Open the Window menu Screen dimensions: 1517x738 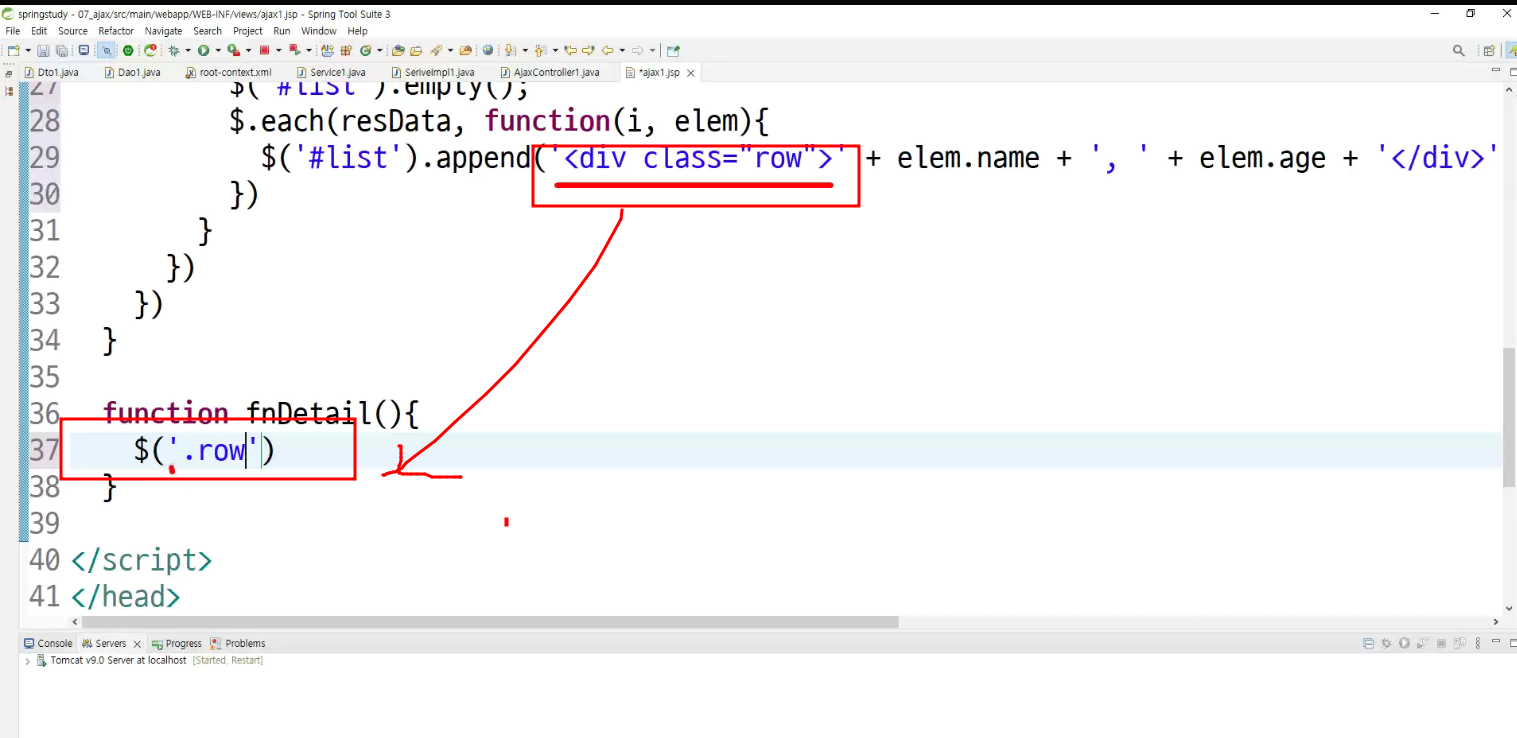[319, 31]
